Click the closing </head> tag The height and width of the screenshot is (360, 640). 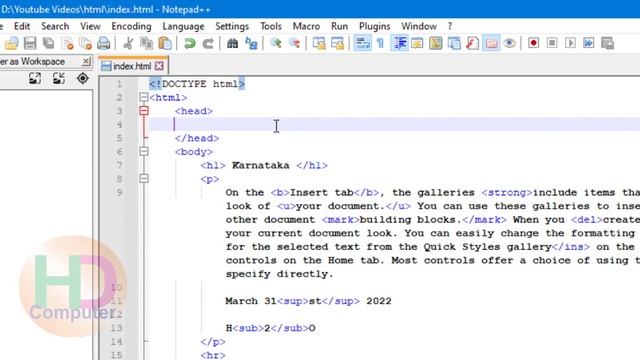(197, 138)
